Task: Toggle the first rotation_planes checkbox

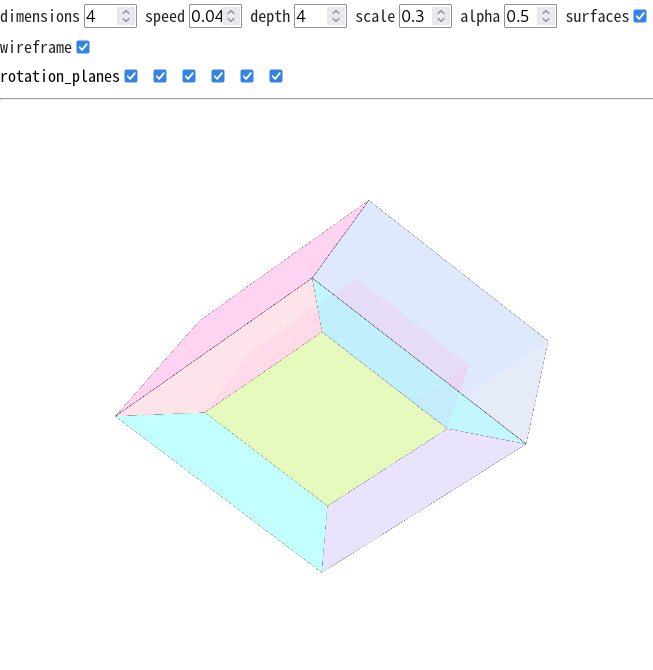Action: click(131, 76)
